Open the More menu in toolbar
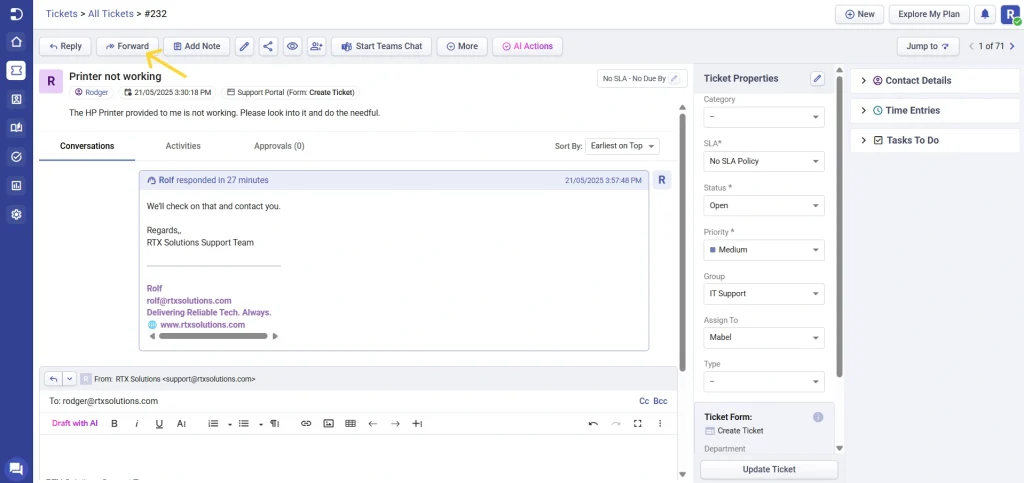1024x483 pixels. [462, 46]
